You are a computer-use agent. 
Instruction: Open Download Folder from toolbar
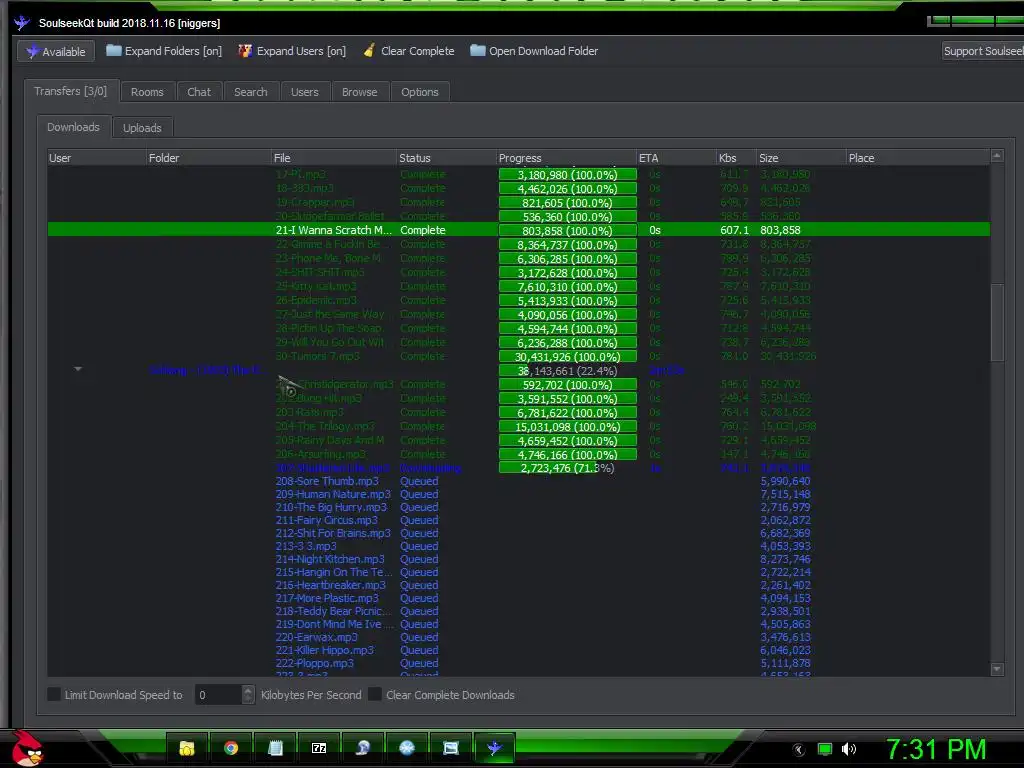(x=534, y=51)
